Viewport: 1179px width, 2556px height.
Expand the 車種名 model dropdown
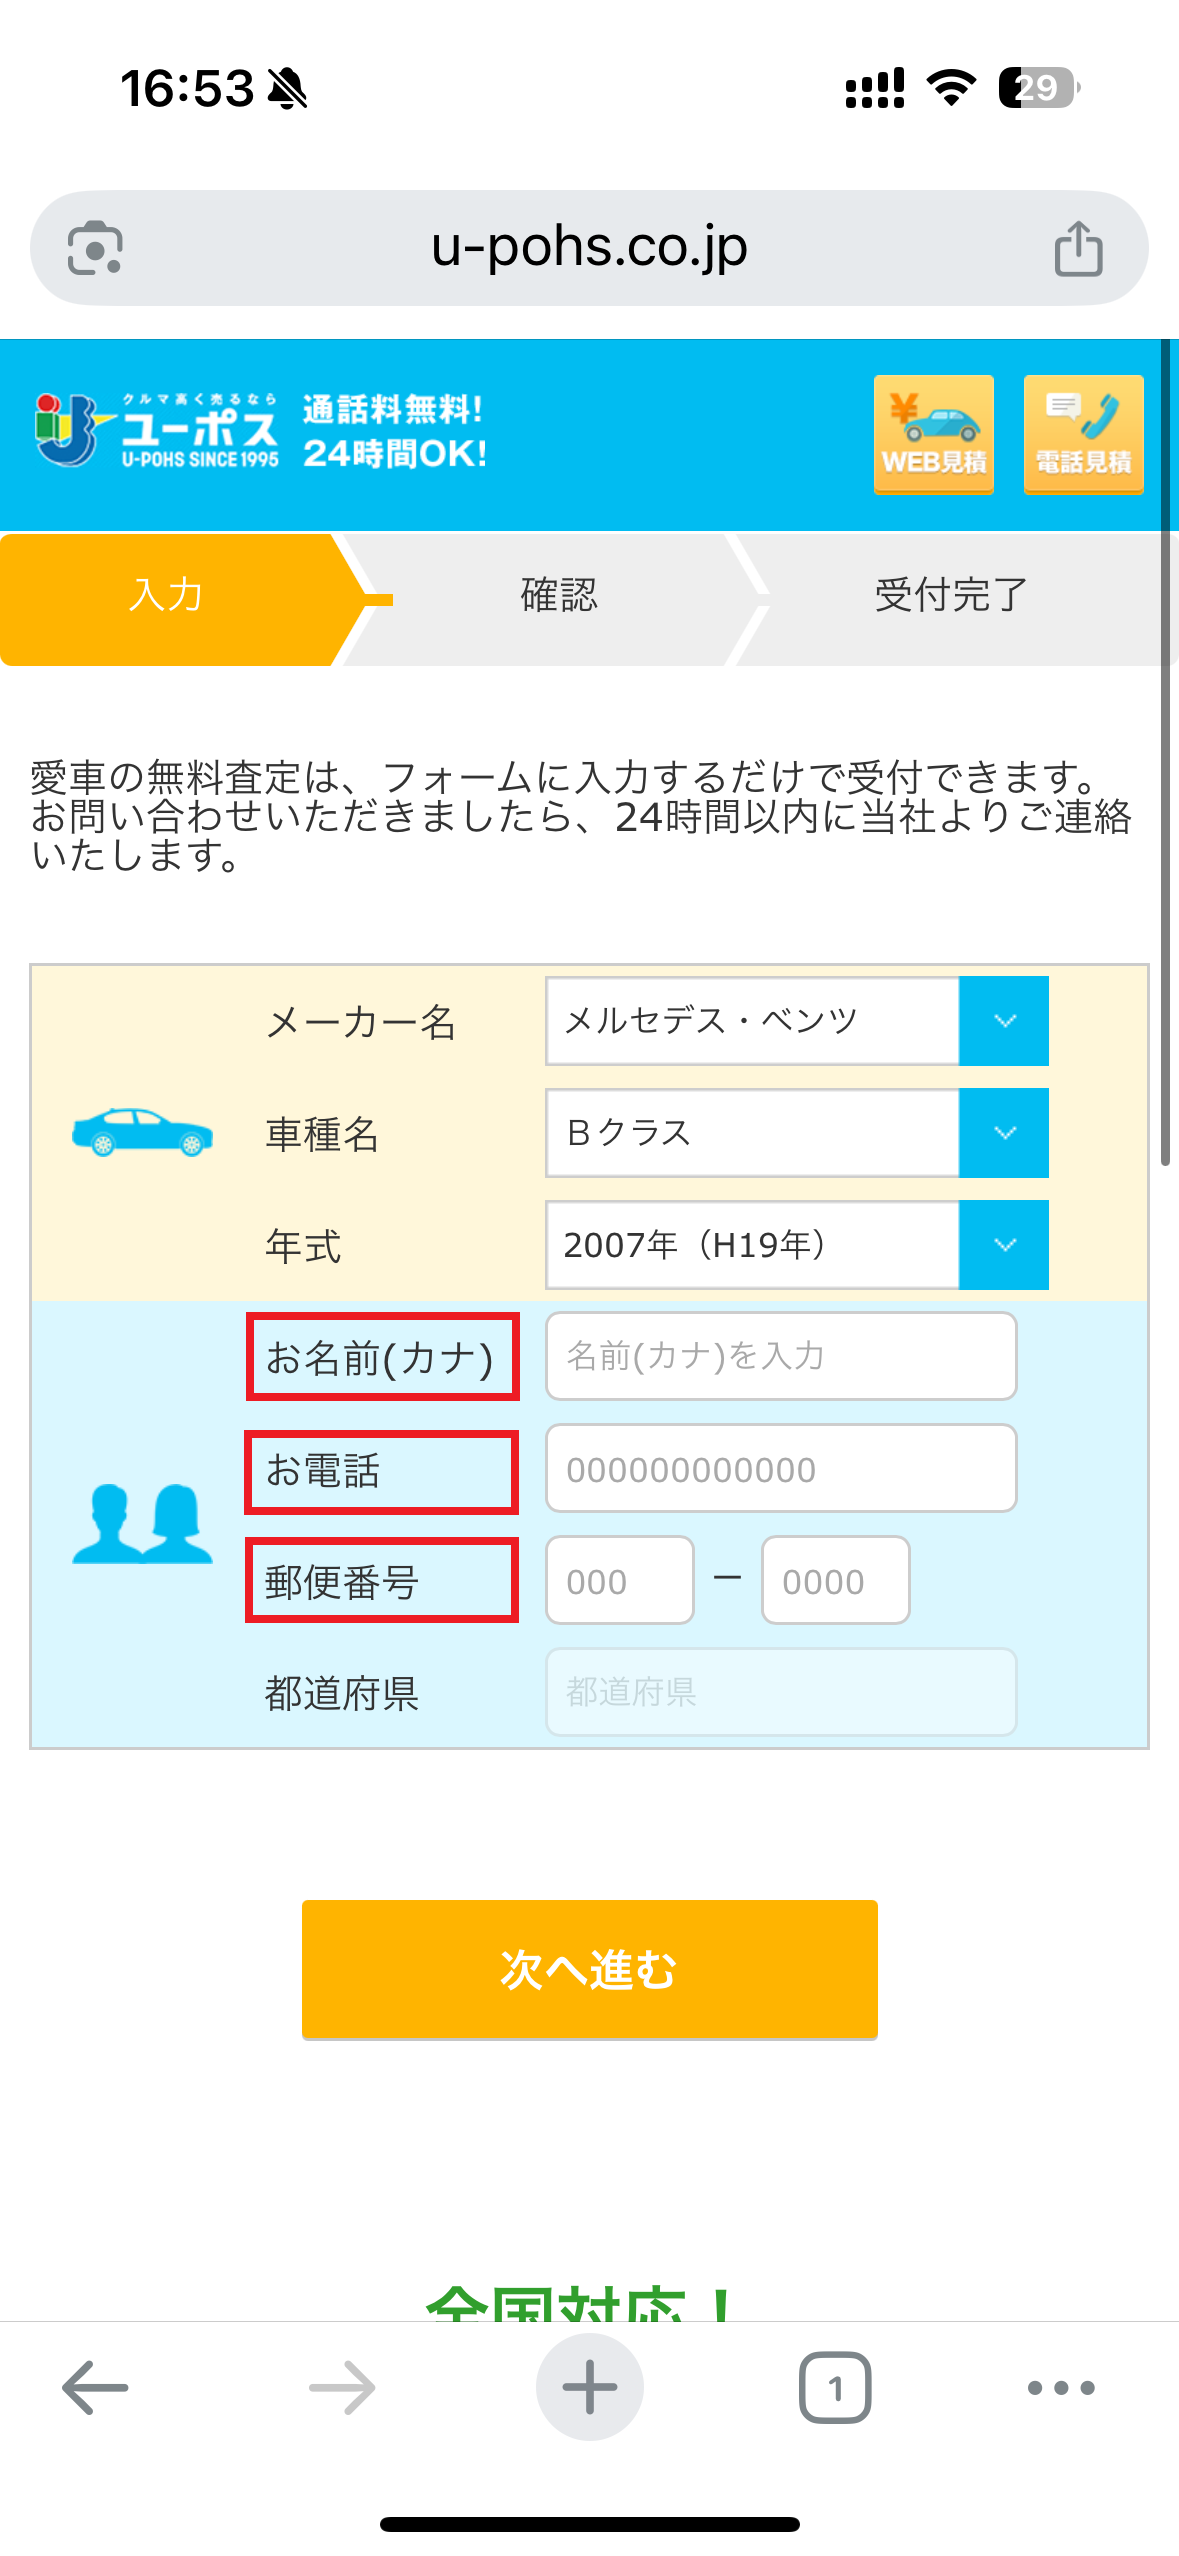1003,1133
